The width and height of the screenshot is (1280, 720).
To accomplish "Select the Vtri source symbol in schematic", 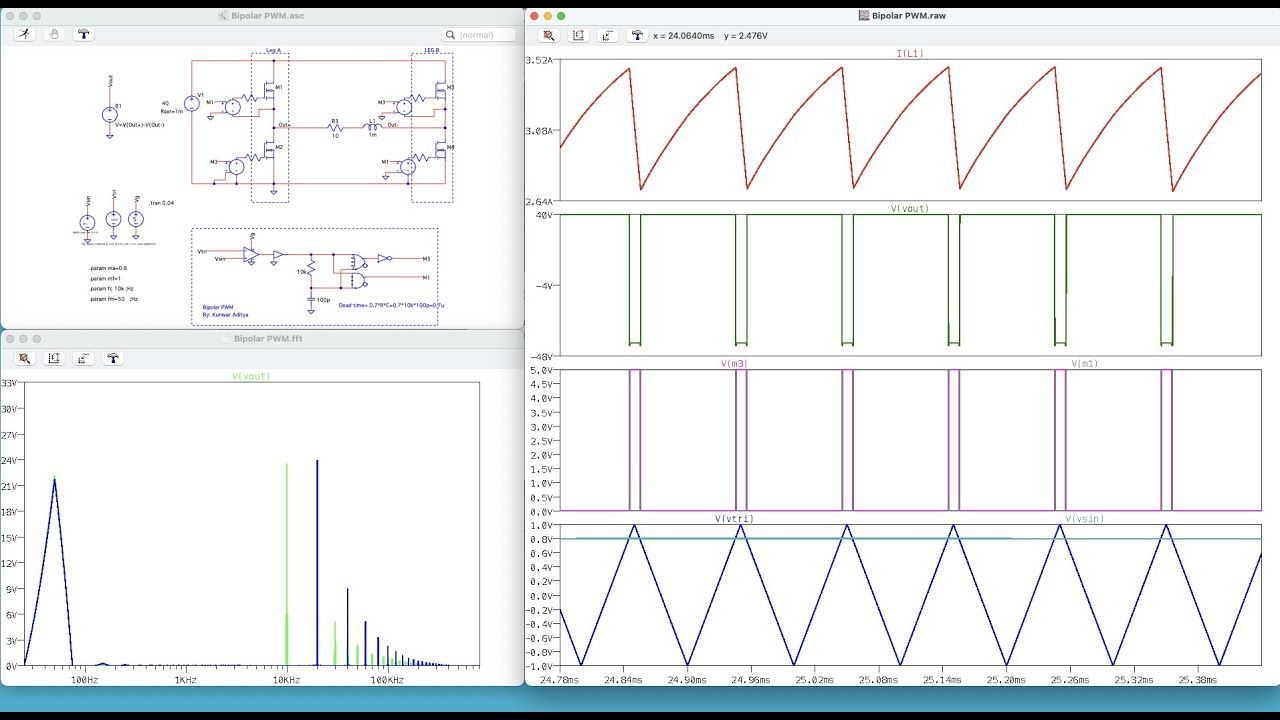I will coord(113,218).
